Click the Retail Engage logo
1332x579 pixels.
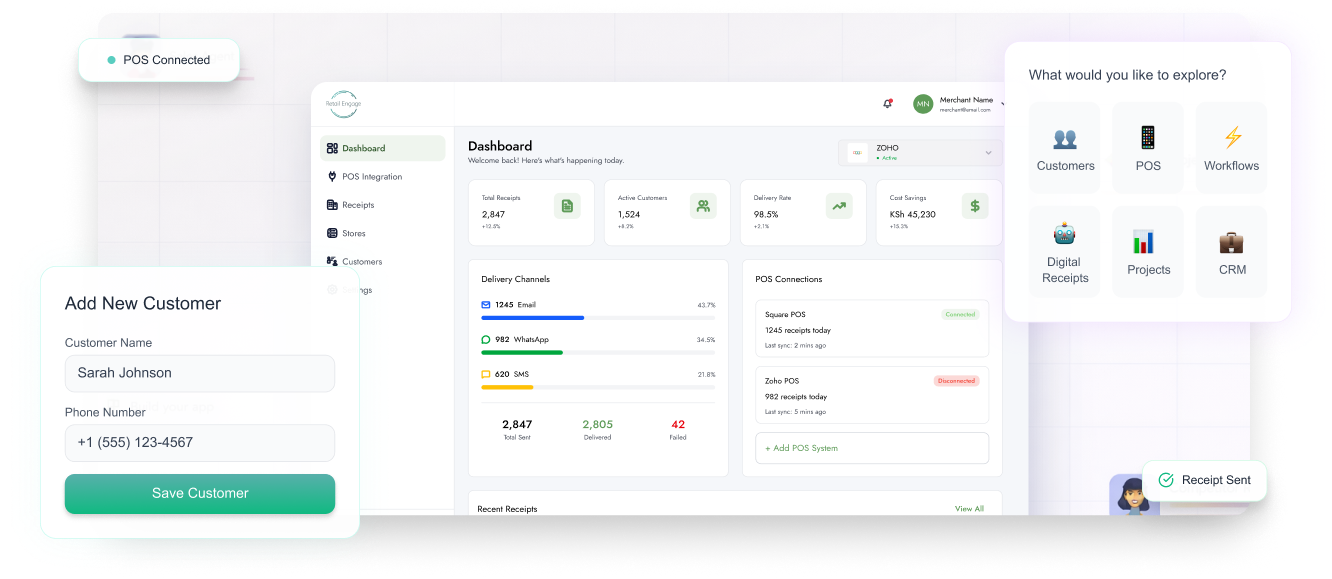point(343,103)
